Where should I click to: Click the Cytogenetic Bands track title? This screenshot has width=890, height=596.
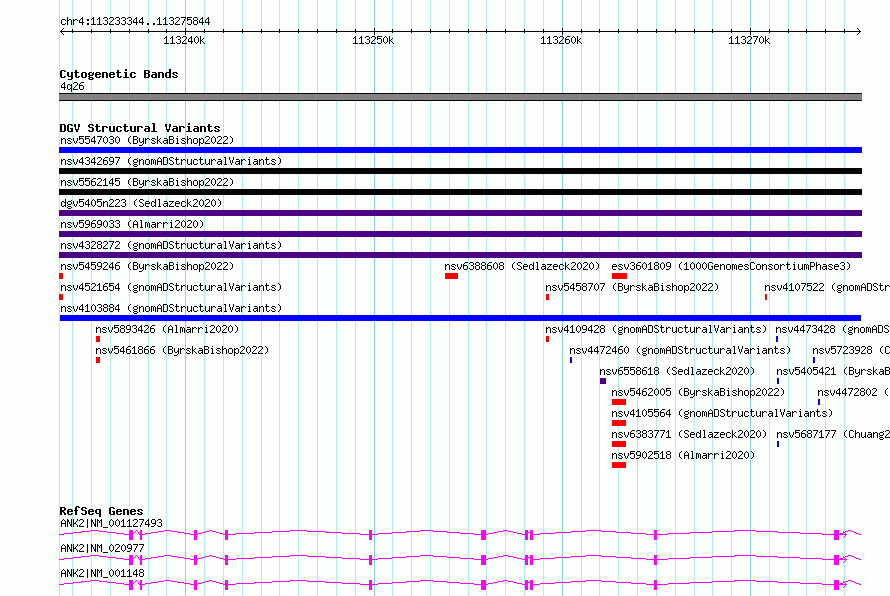119,74
